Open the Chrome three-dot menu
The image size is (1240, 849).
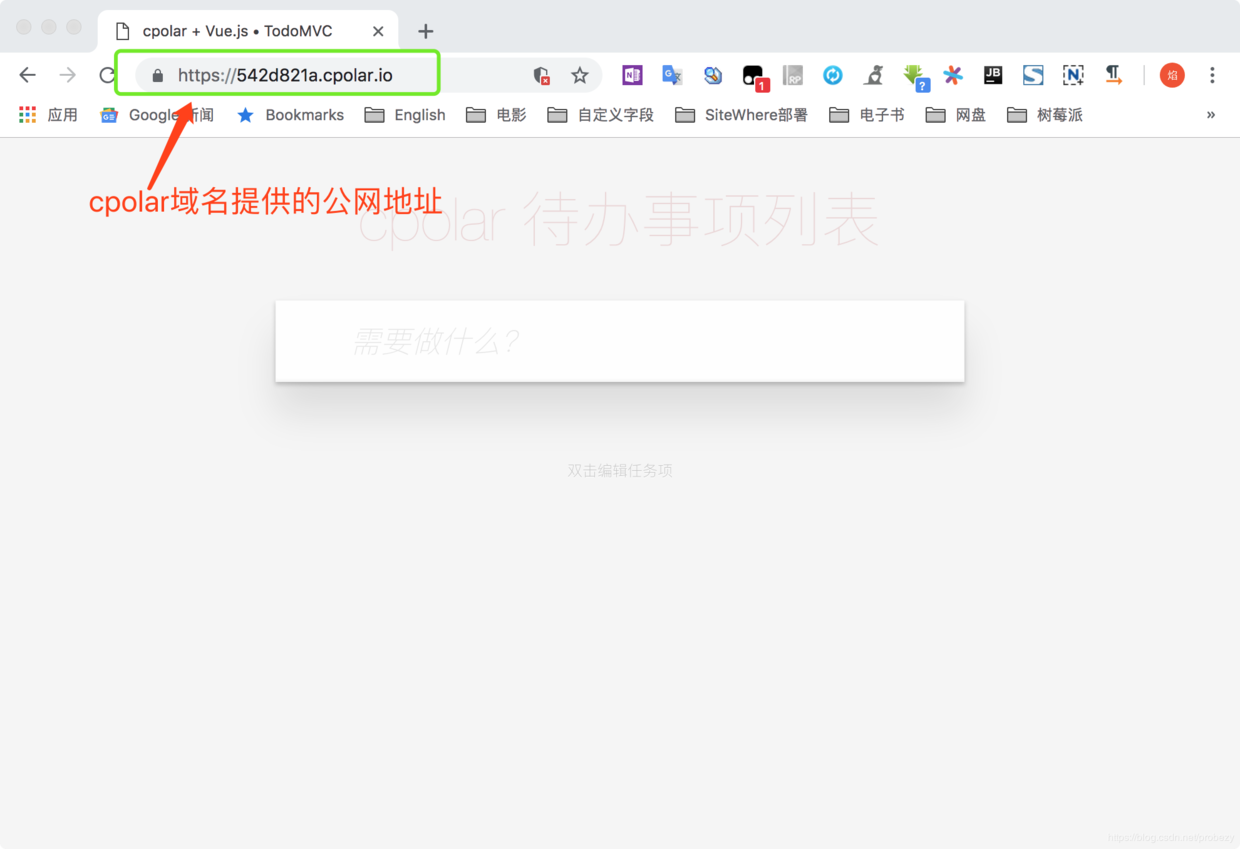pos(1212,75)
